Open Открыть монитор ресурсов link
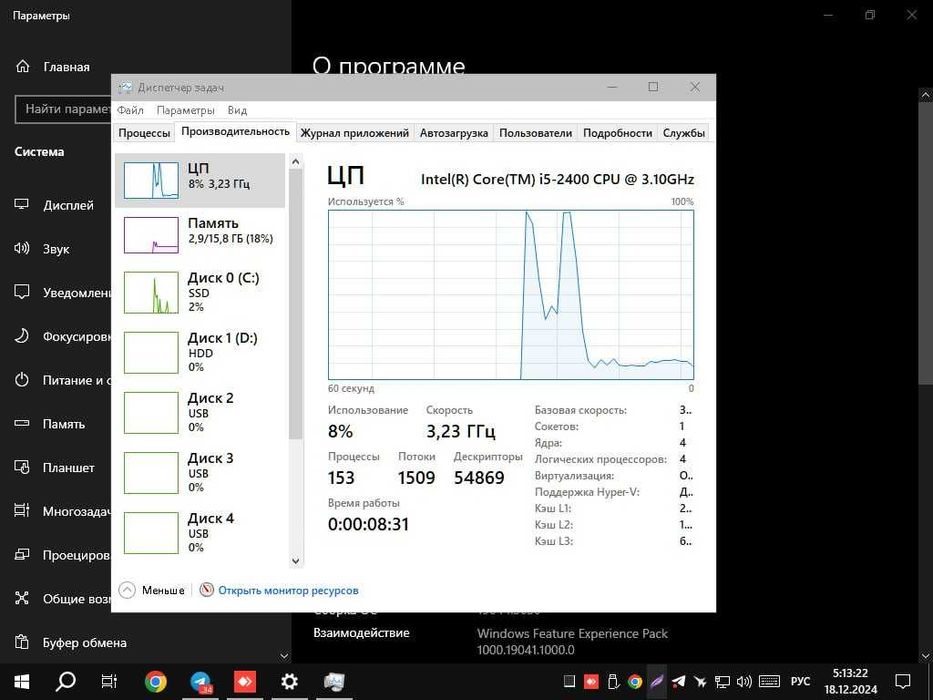The image size is (933, 700). pos(288,590)
